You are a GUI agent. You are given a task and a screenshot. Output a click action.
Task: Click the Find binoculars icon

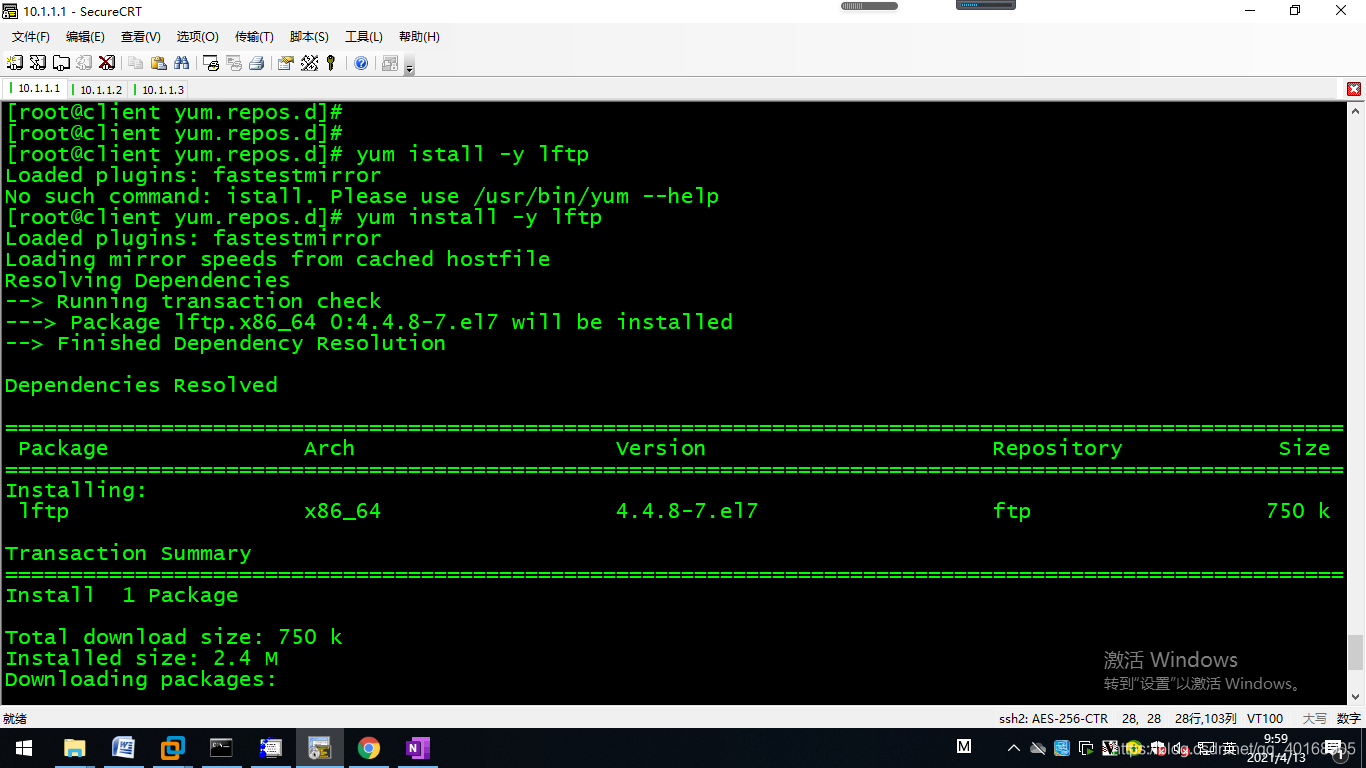click(x=181, y=63)
